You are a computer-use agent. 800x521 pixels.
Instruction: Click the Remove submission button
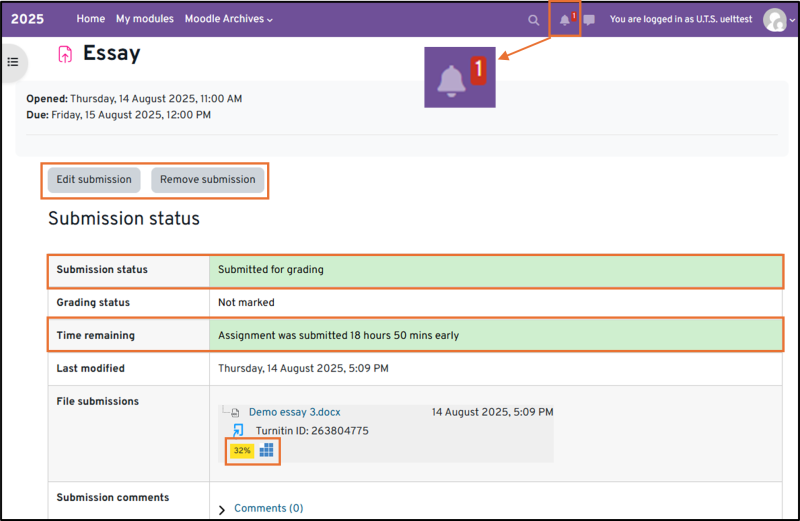coord(208,180)
